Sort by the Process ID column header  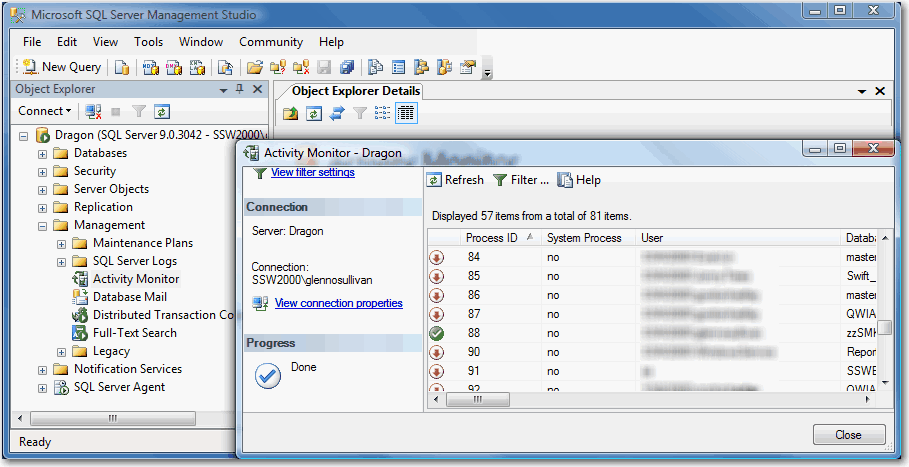[x=491, y=238]
